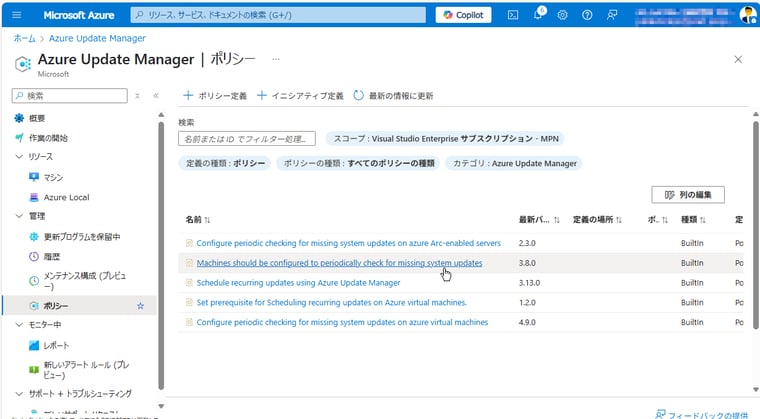Click the sidebar vertical scrollbar

coord(161,256)
